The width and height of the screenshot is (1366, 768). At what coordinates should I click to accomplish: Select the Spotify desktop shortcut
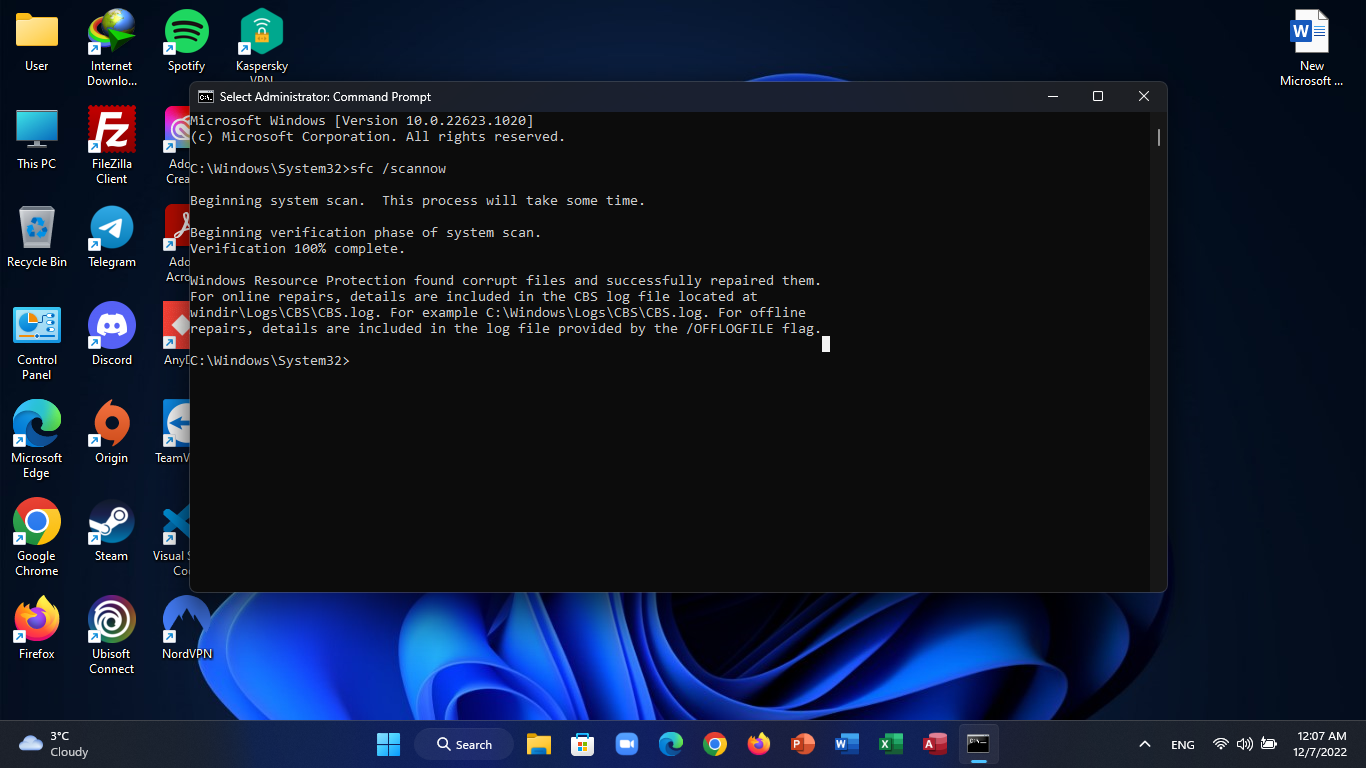click(187, 41)
